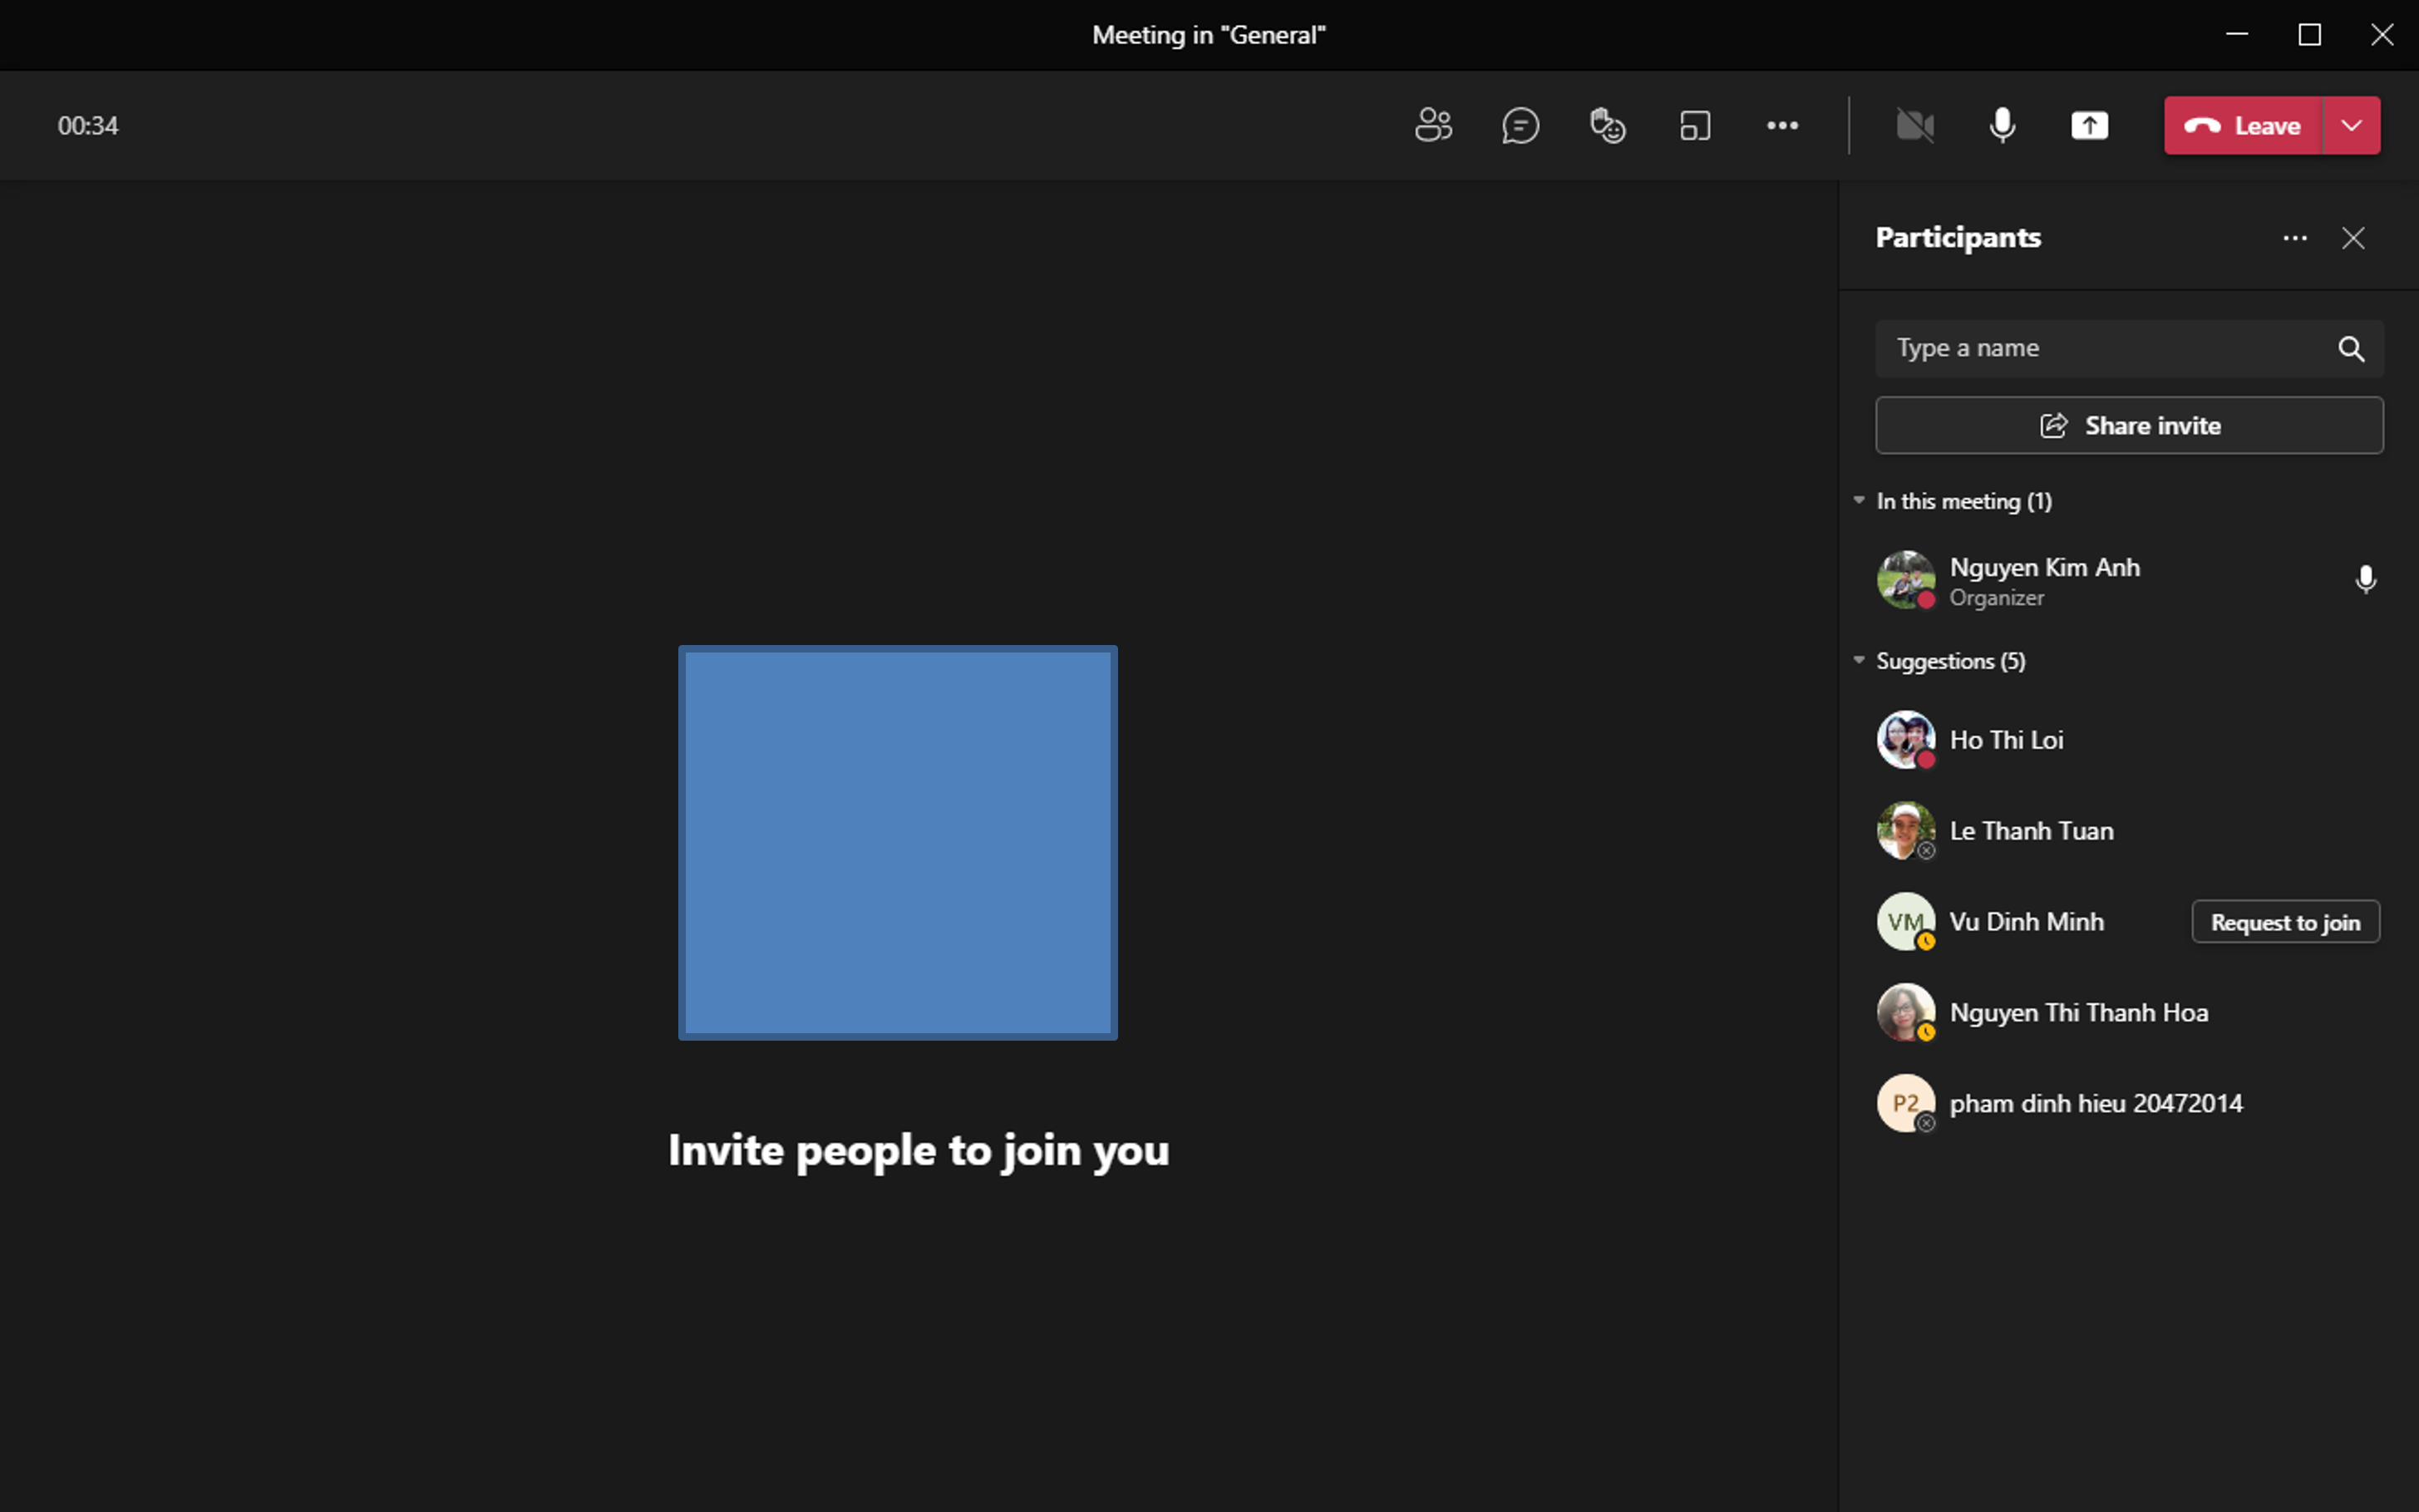Open the Breakout rooms icon
The image size is (2419, 1512).
click(x=1695, y=125)
